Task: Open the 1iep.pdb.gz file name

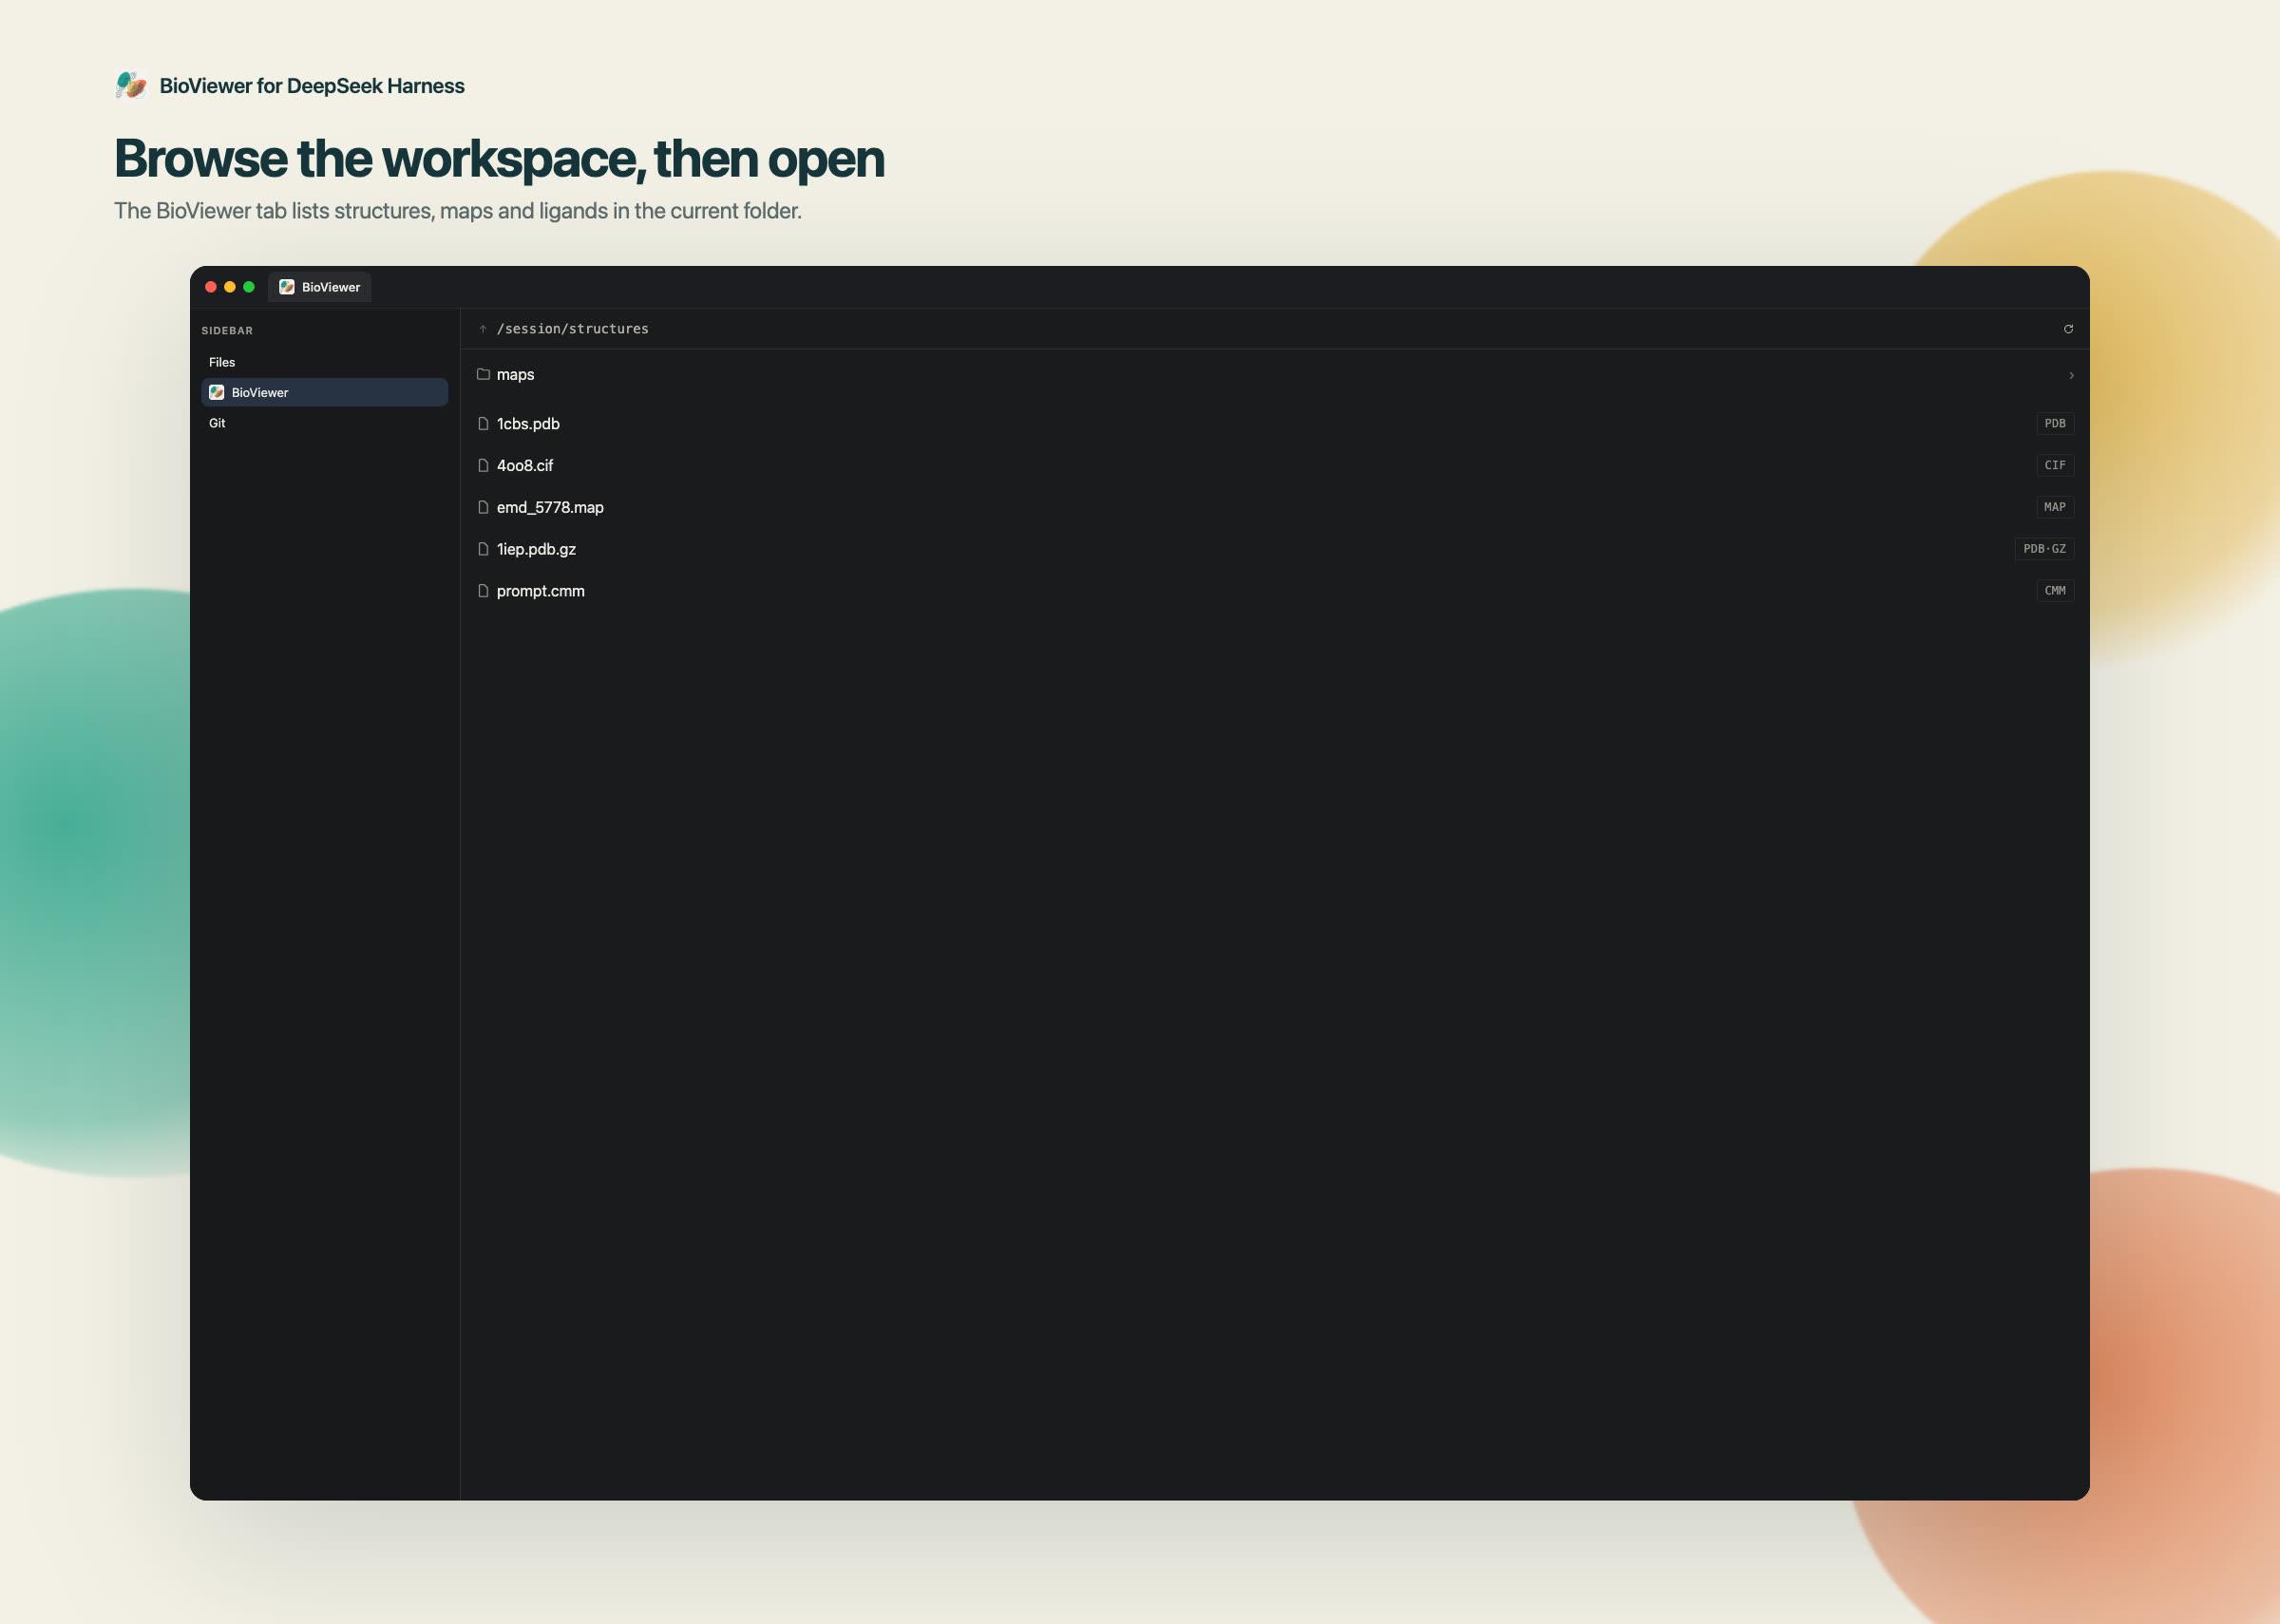Action: pos(536,550)
